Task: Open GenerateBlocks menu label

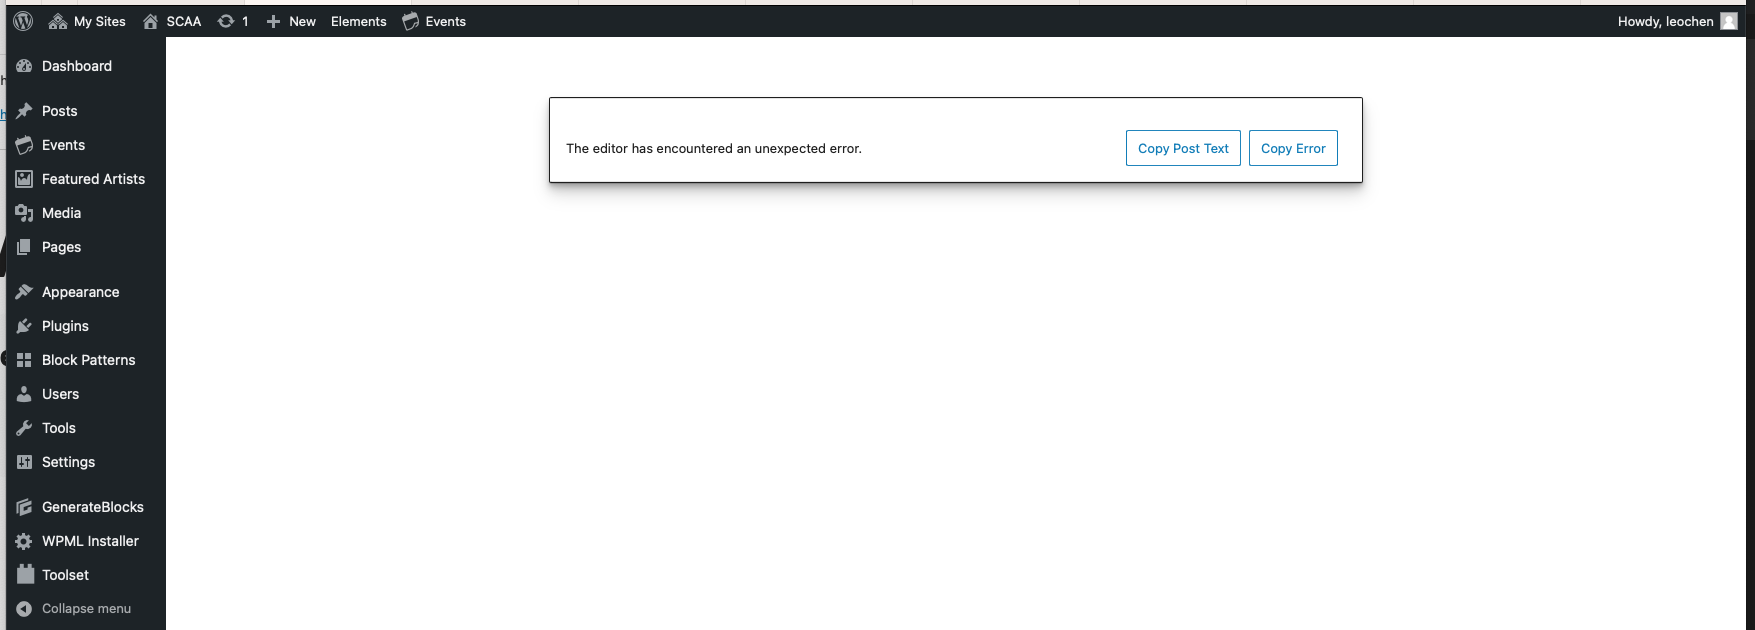Action: point(93,507)
